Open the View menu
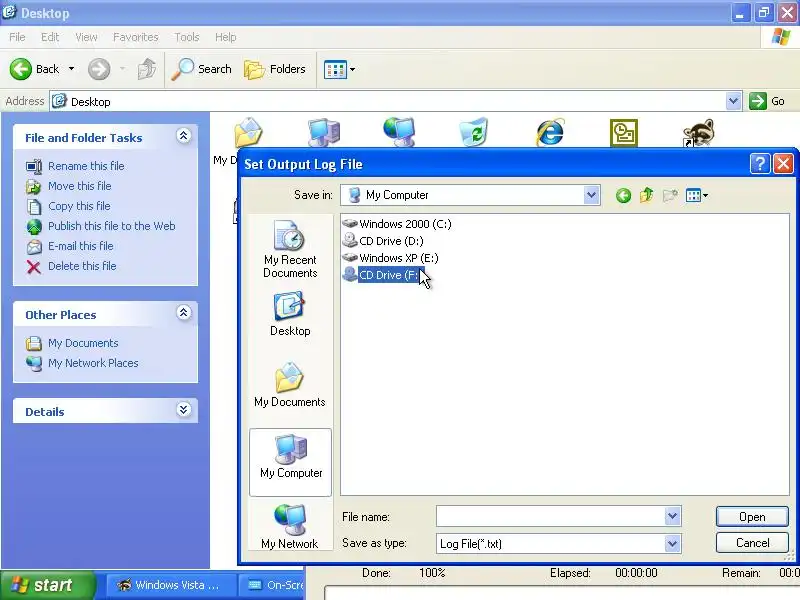 pyautogui.click(x=86, y=37)
